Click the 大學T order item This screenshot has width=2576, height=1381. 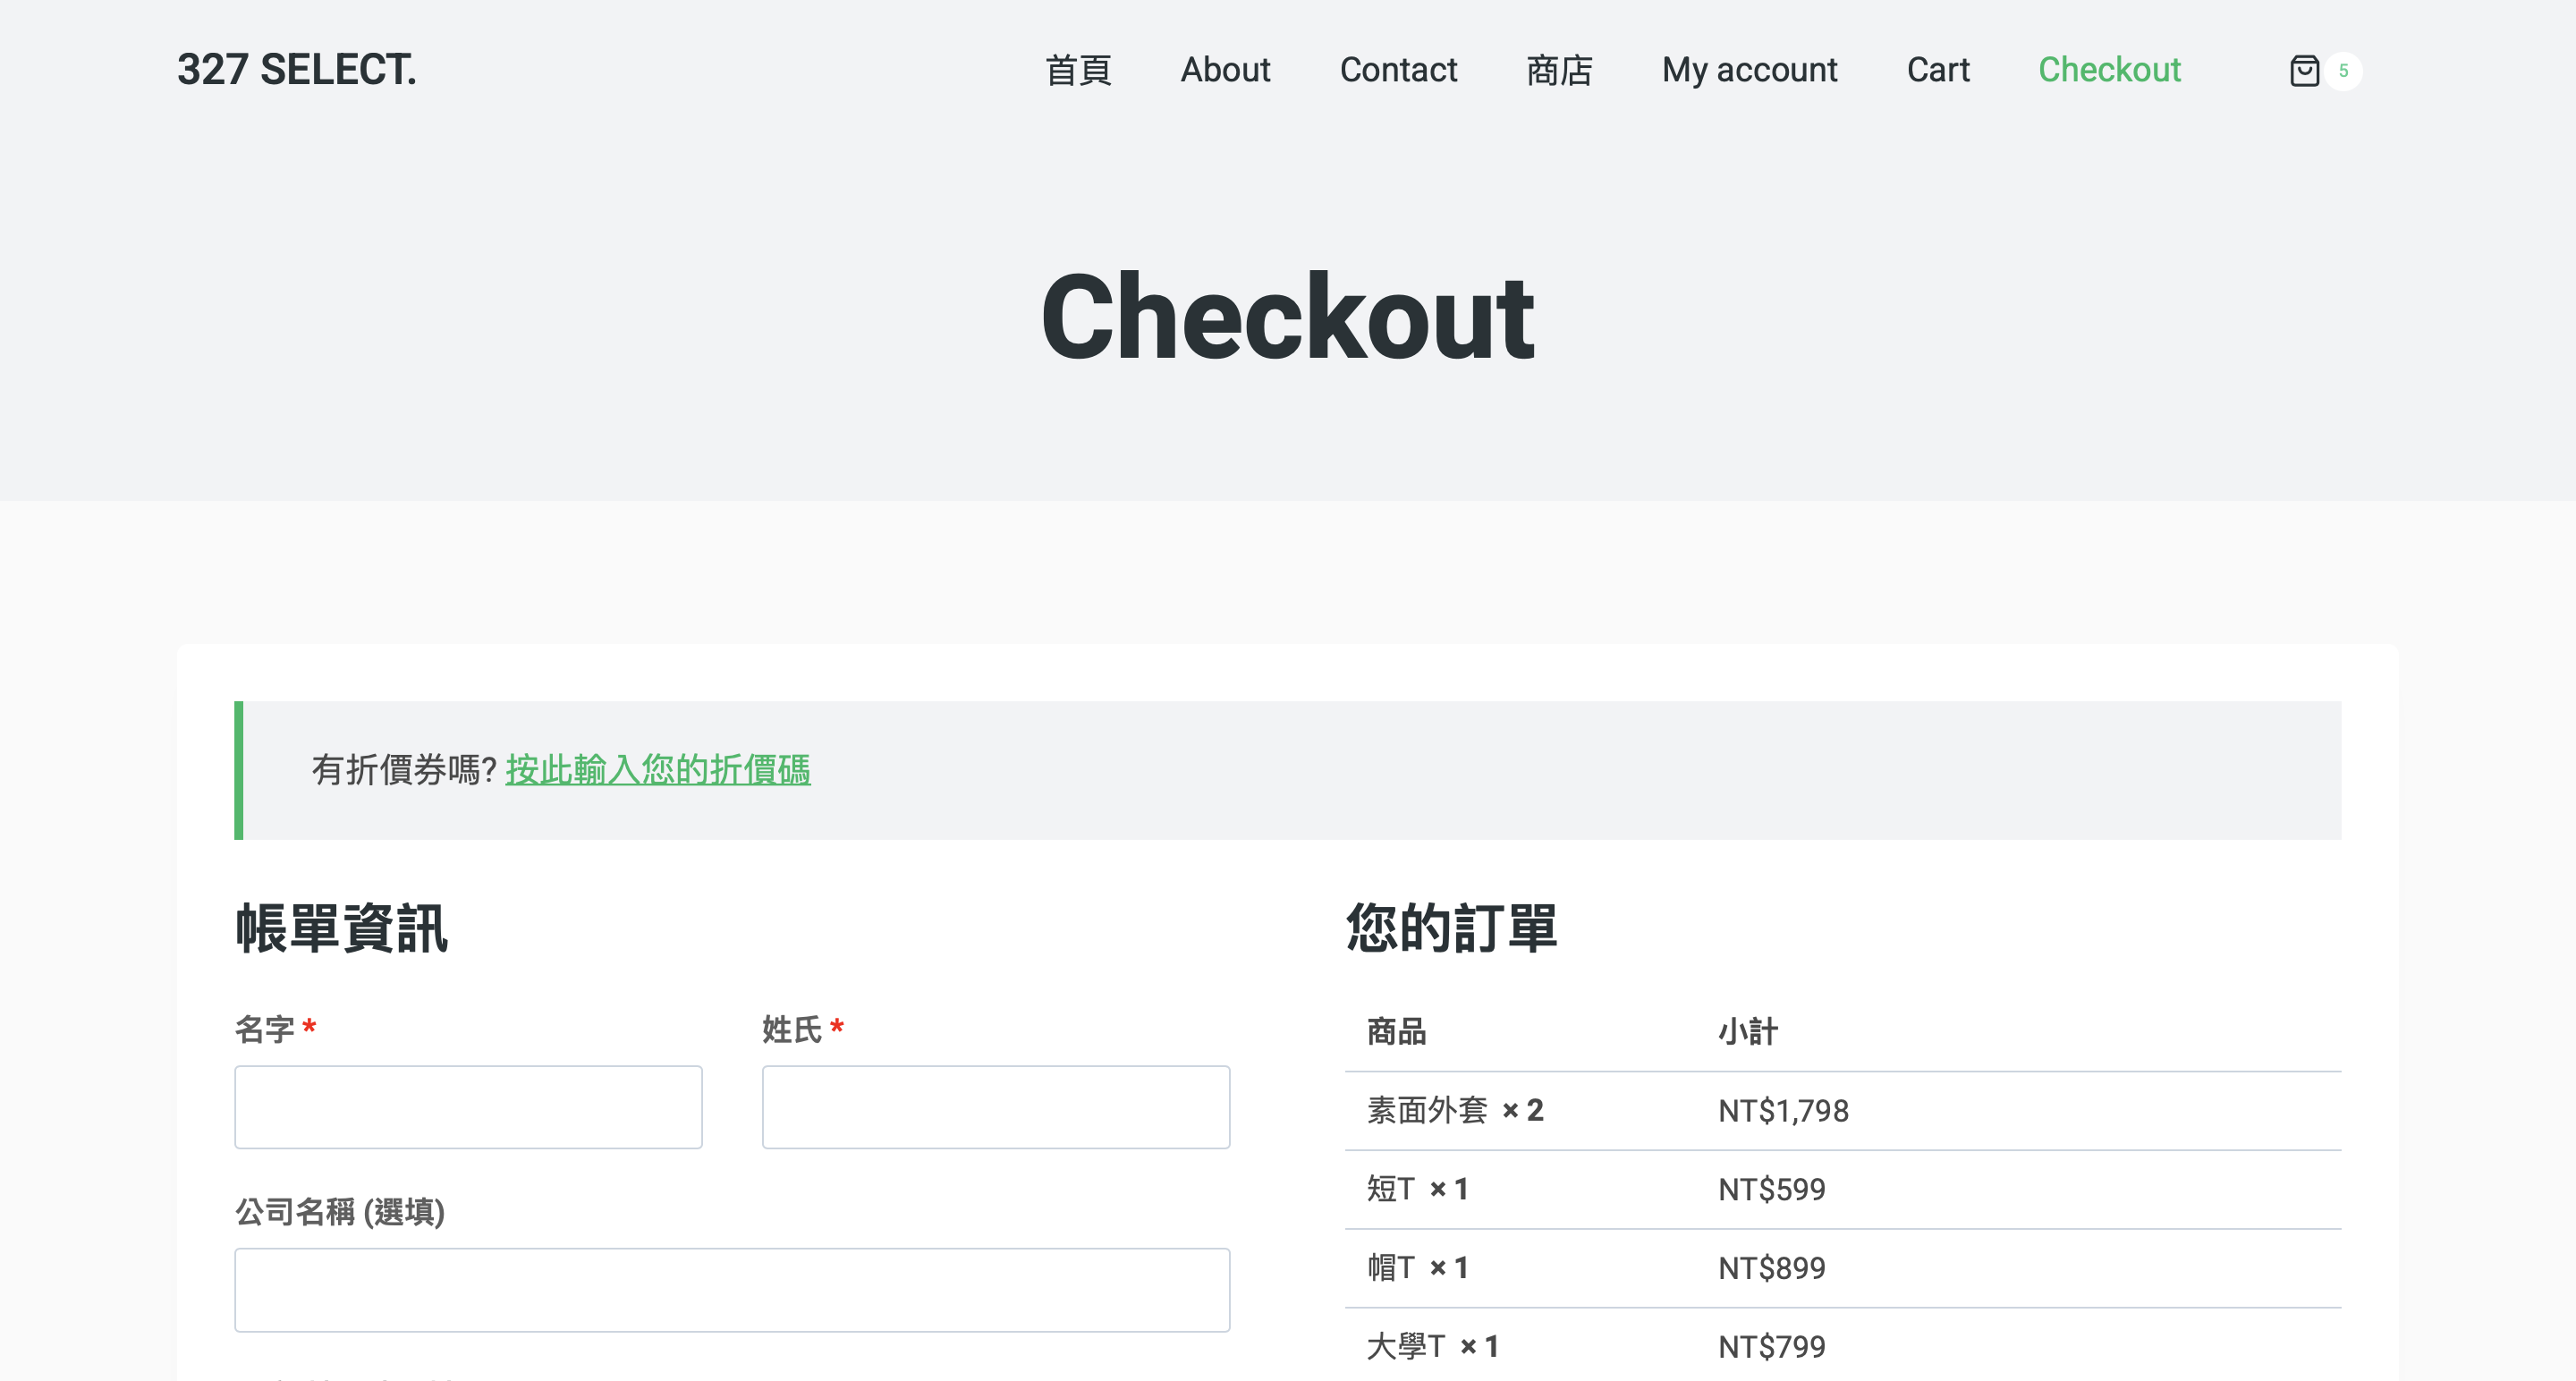tap(1406, 1347)
